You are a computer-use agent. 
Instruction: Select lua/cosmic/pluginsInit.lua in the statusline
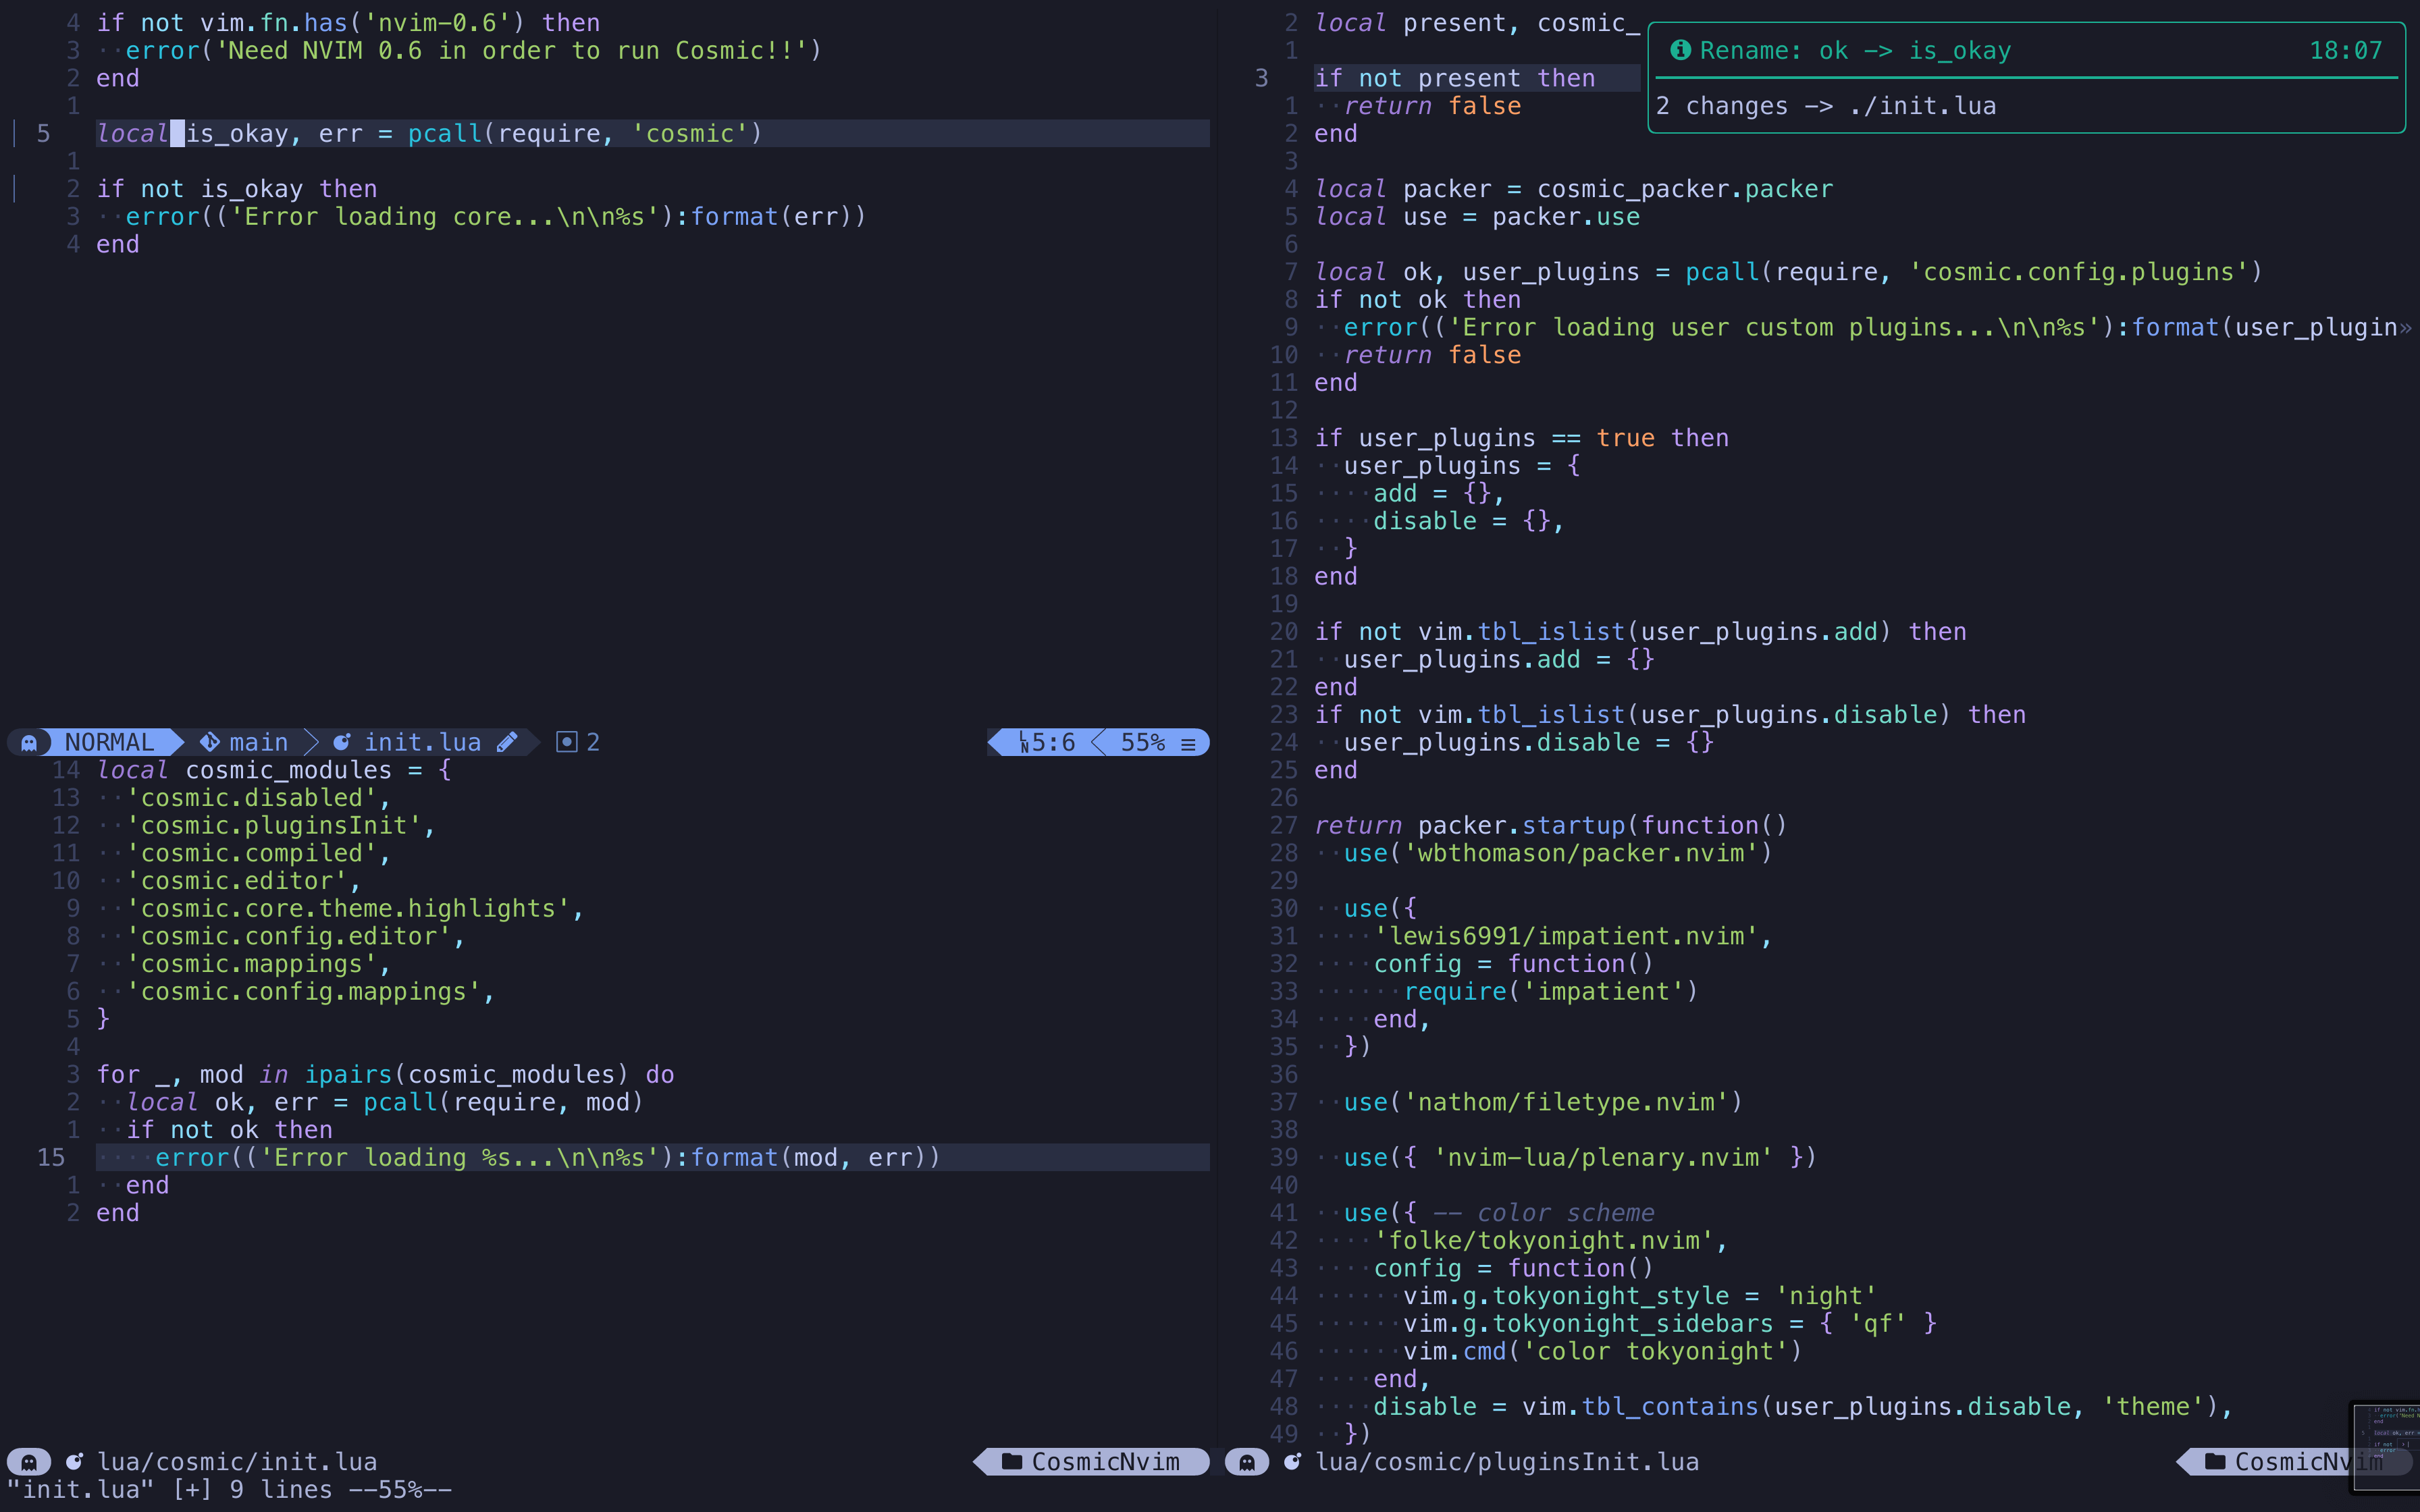(1506, 1462)
